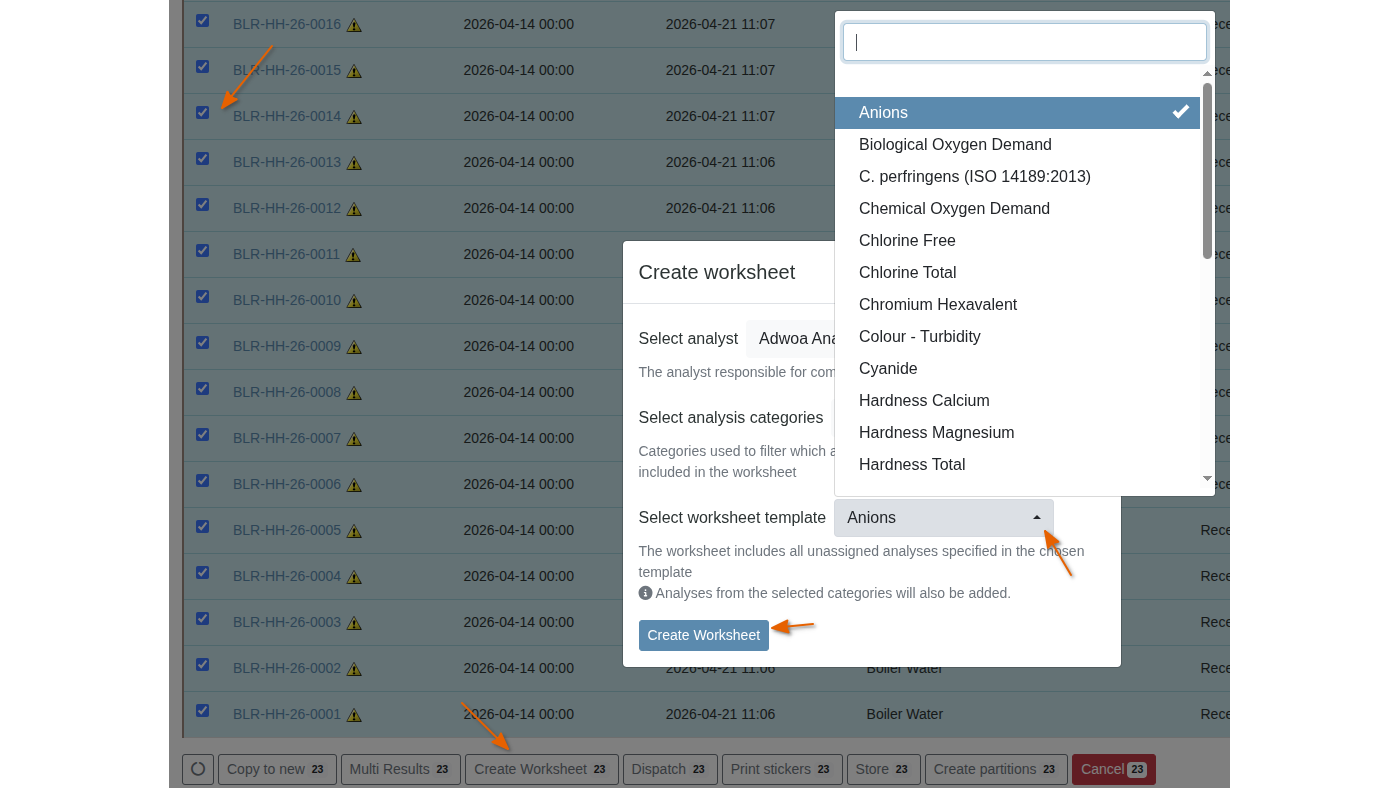Click warning icon beside BLR-HH-26-0001

click(354, 715)
